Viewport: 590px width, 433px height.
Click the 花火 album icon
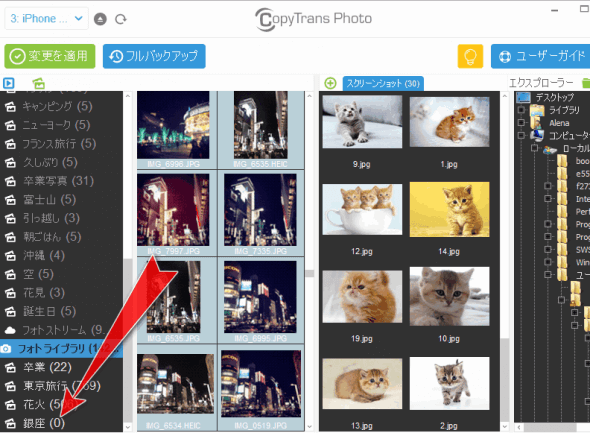click(x=11, y=405)
